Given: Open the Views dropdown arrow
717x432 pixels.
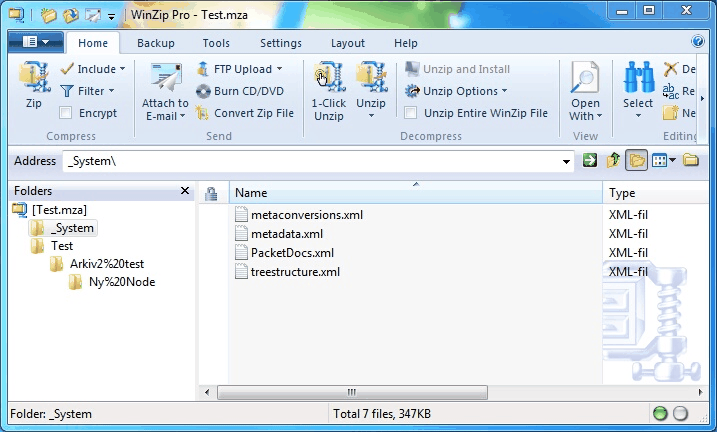Looking at the screenshot, I should 672,160.
